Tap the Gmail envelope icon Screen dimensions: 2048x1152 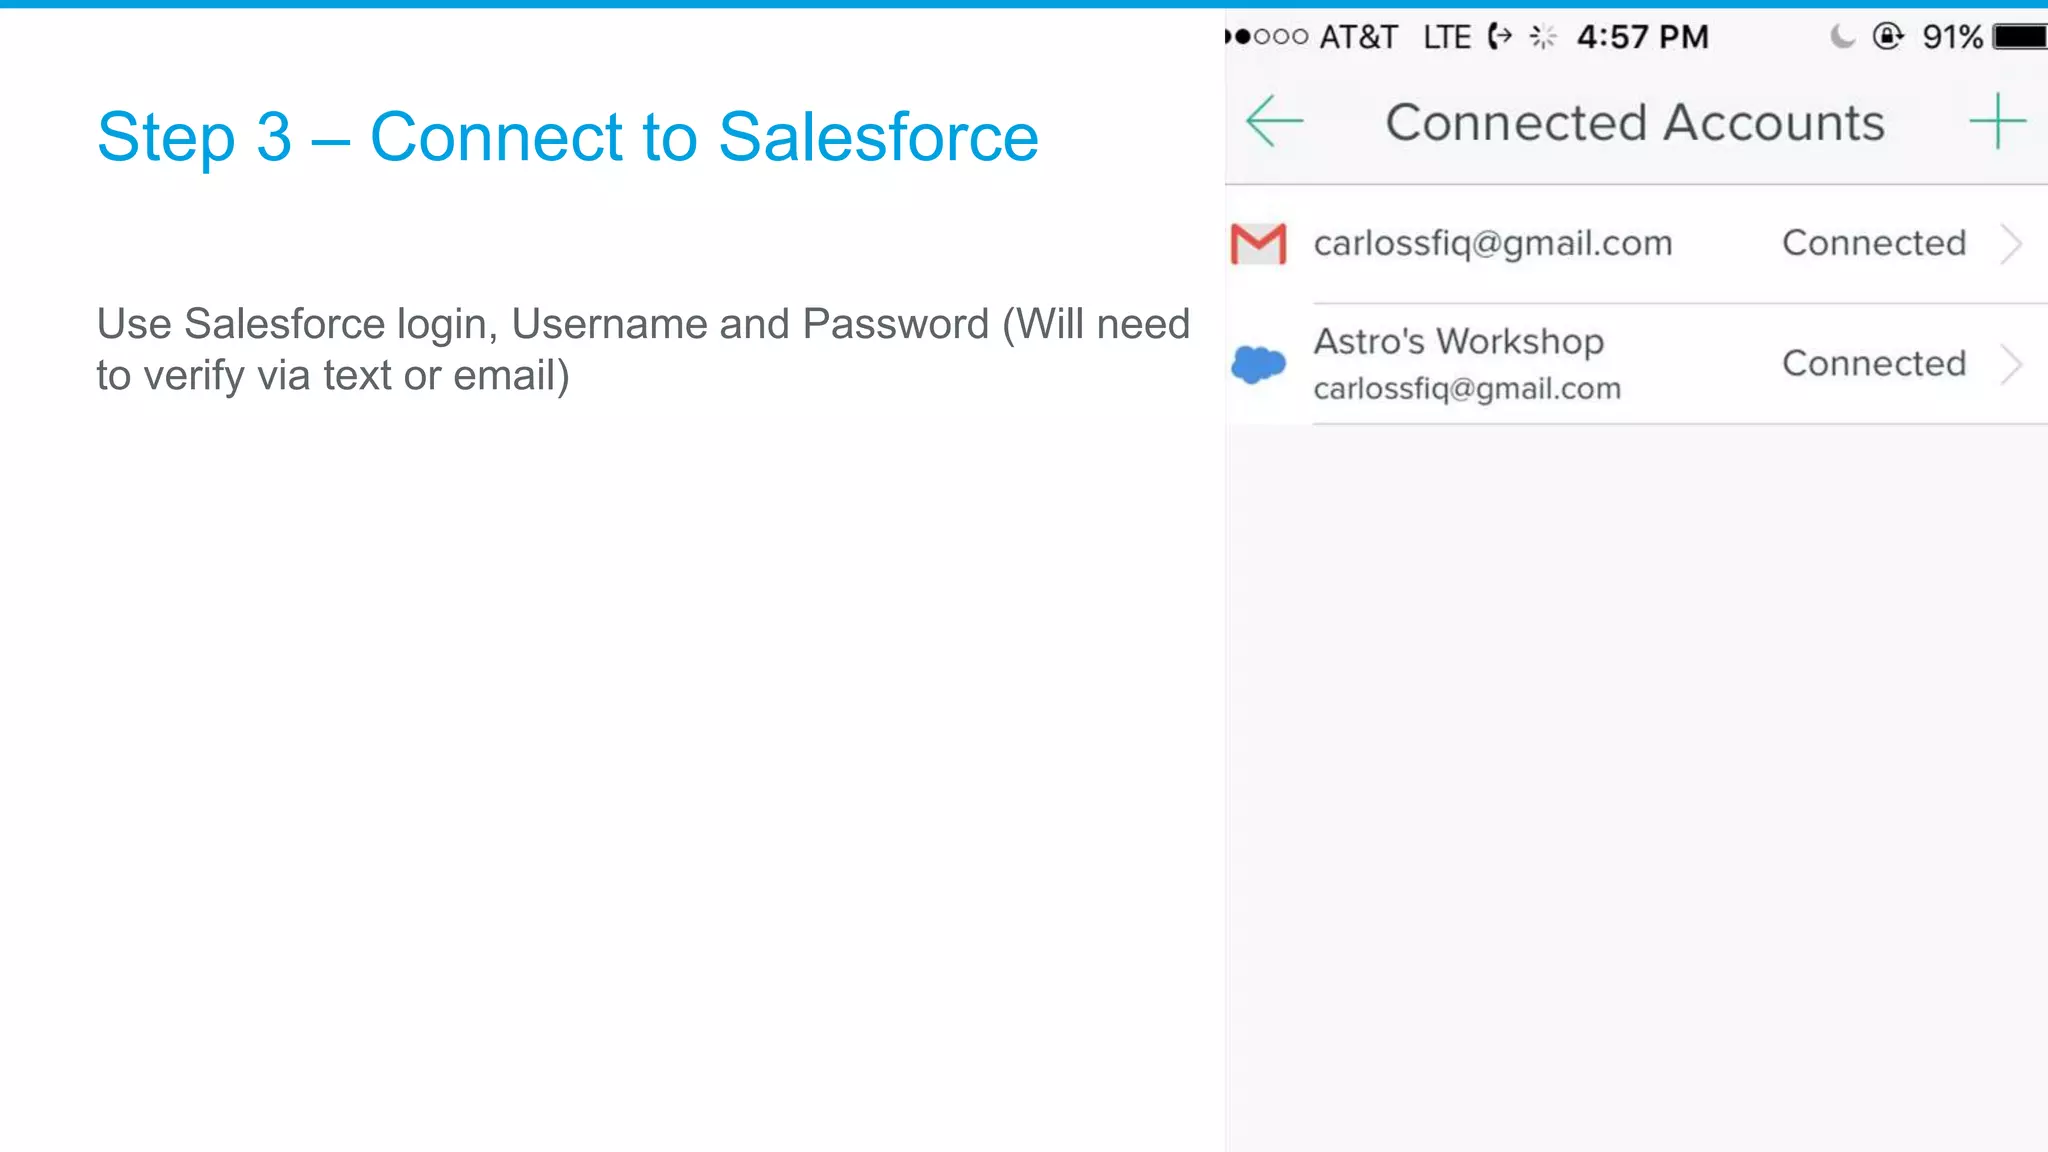click(1258, 244)
